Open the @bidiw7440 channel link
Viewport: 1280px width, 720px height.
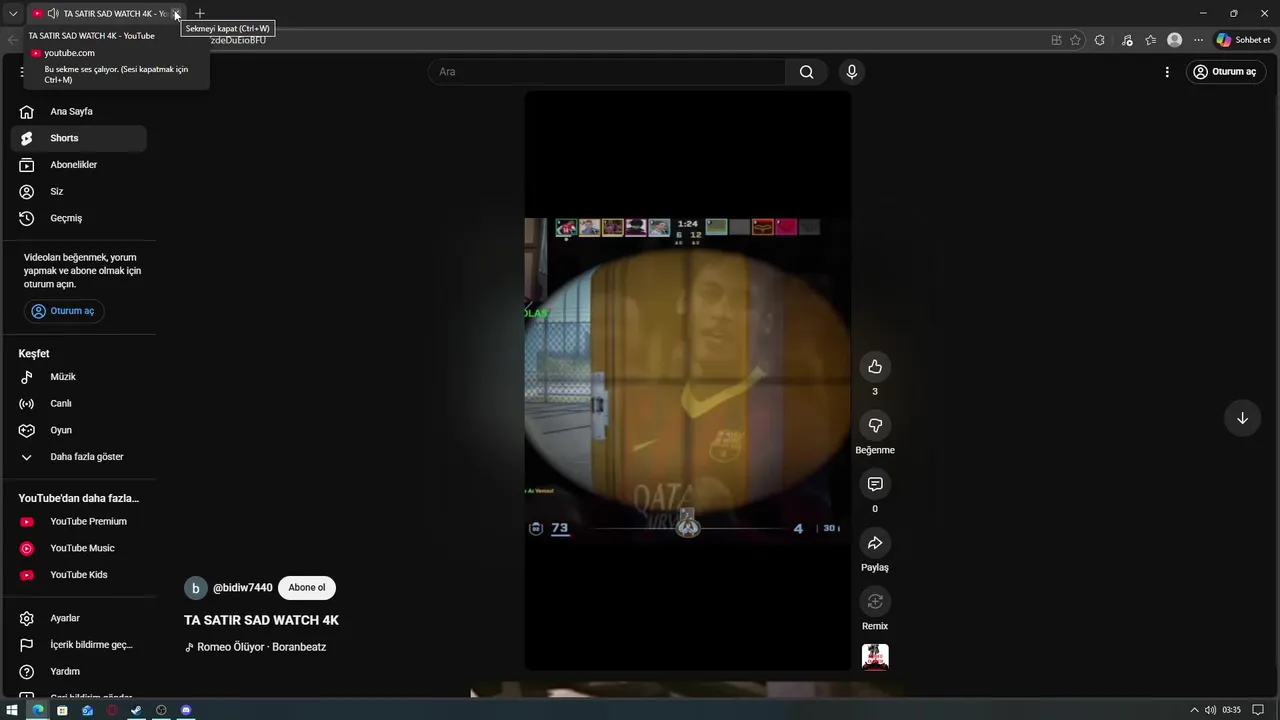tap(242, 588)
